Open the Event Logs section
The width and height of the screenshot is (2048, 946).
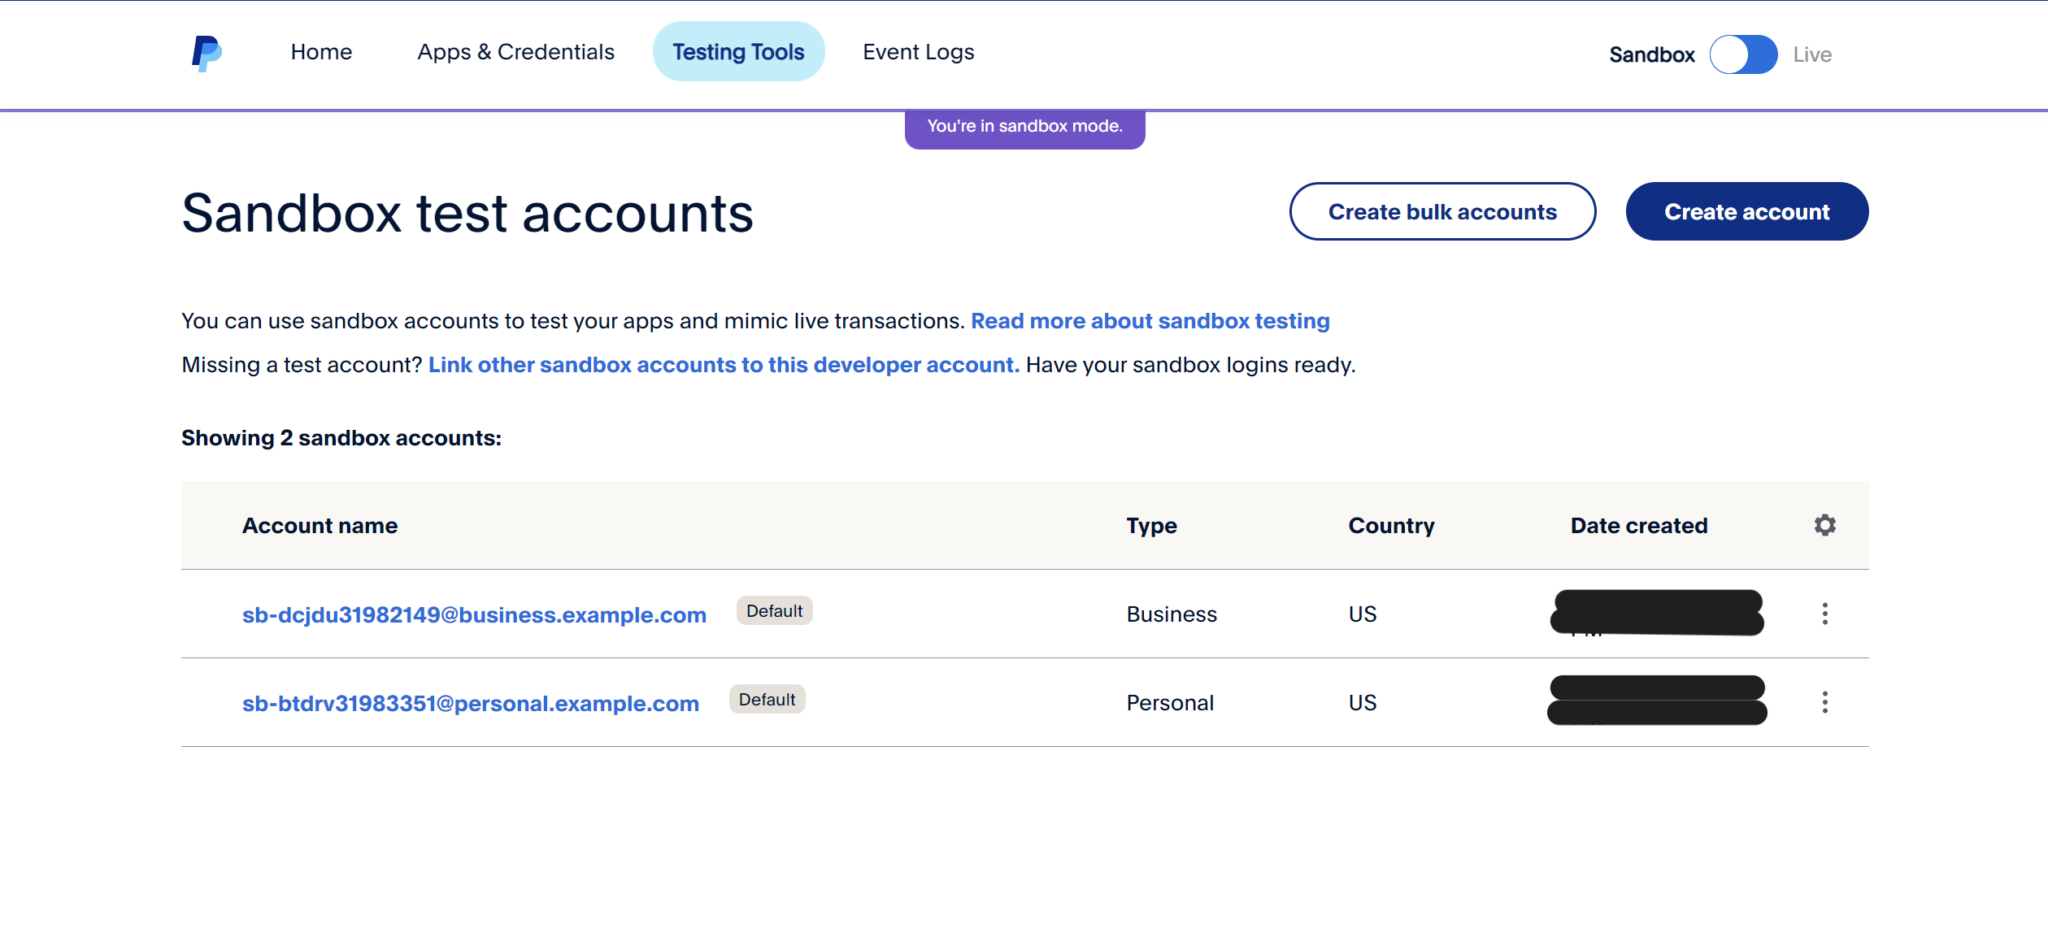[x=917, y=51]
